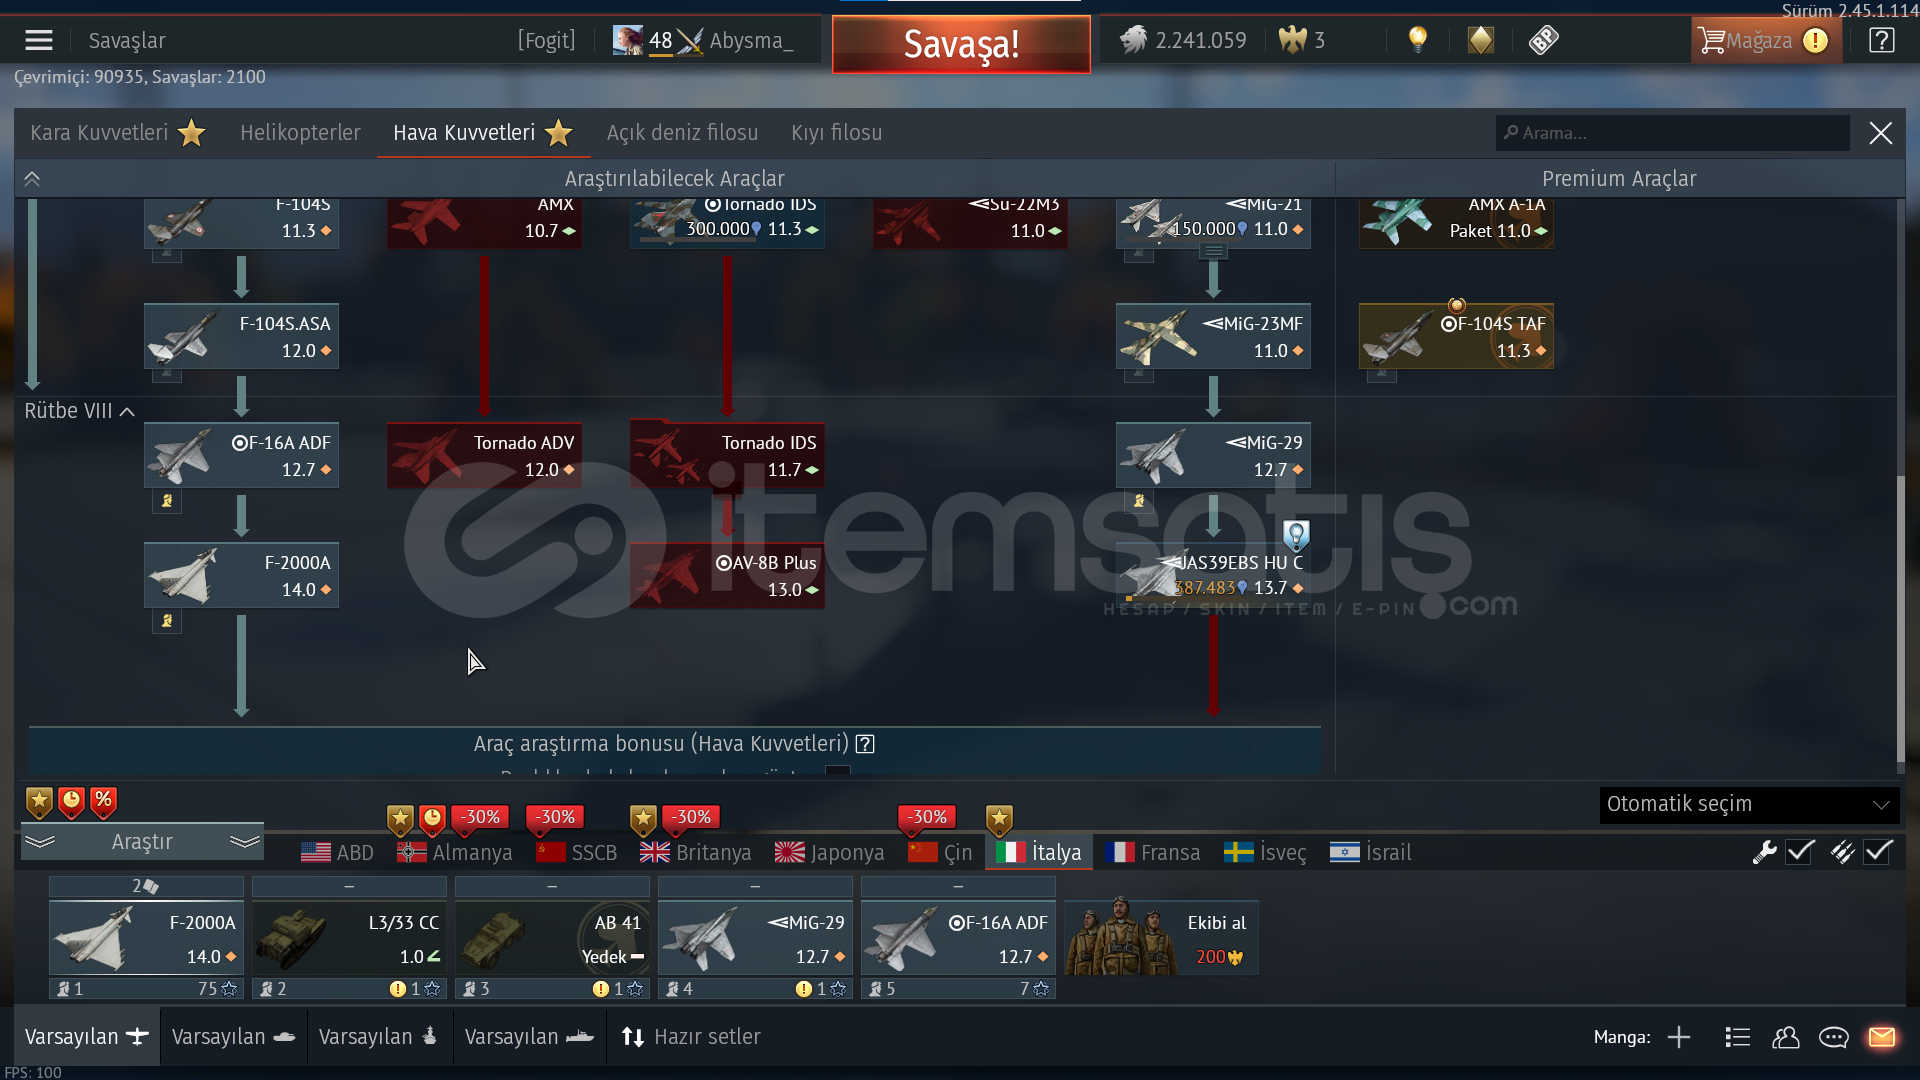Click the Savaşa! battle button
Screen dimensions: 1920x1080
(961, 44)
